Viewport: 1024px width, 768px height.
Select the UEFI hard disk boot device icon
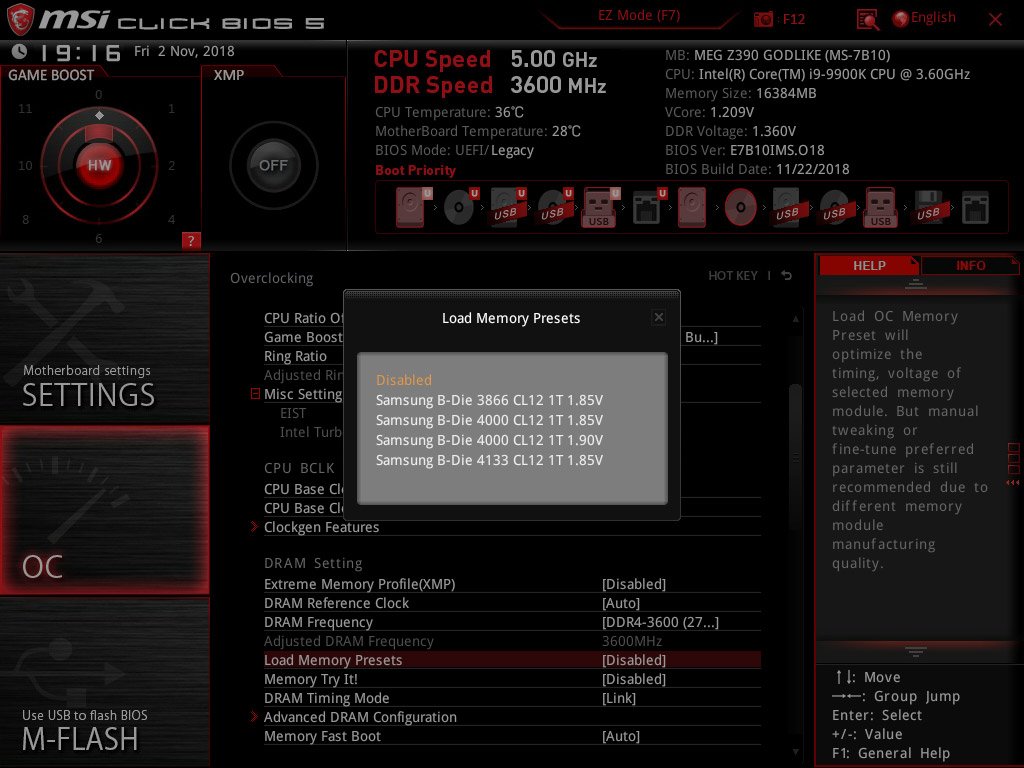click(413, 207)
